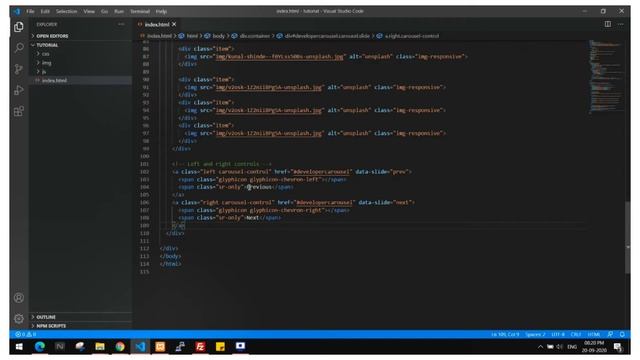This screenshot has width=640, height=360.
Task: Click the Split Editor Right icon
Action: (x=608, y=24)
